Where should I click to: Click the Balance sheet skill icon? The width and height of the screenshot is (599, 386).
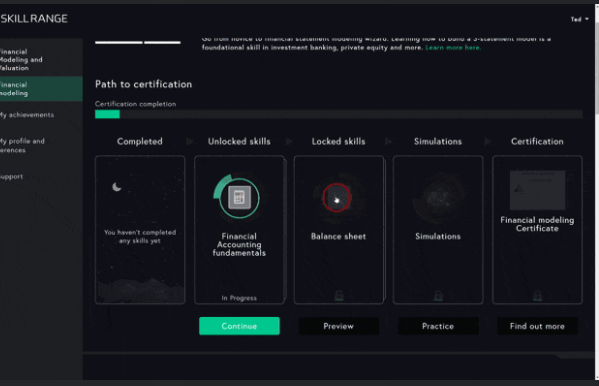[337, 198]
